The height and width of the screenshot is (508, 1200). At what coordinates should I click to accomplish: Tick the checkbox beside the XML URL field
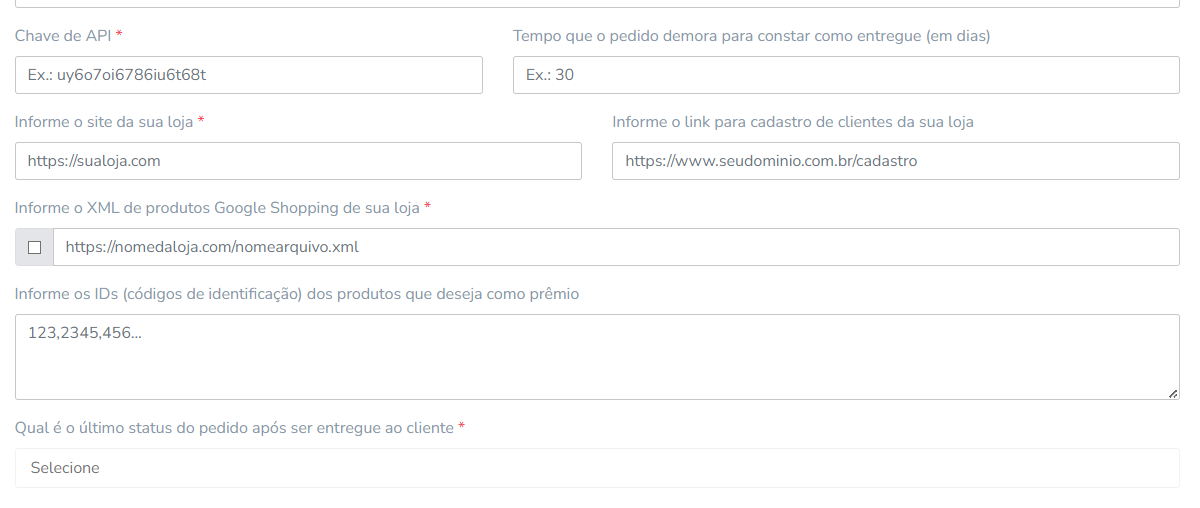click(x=34, y=248)
